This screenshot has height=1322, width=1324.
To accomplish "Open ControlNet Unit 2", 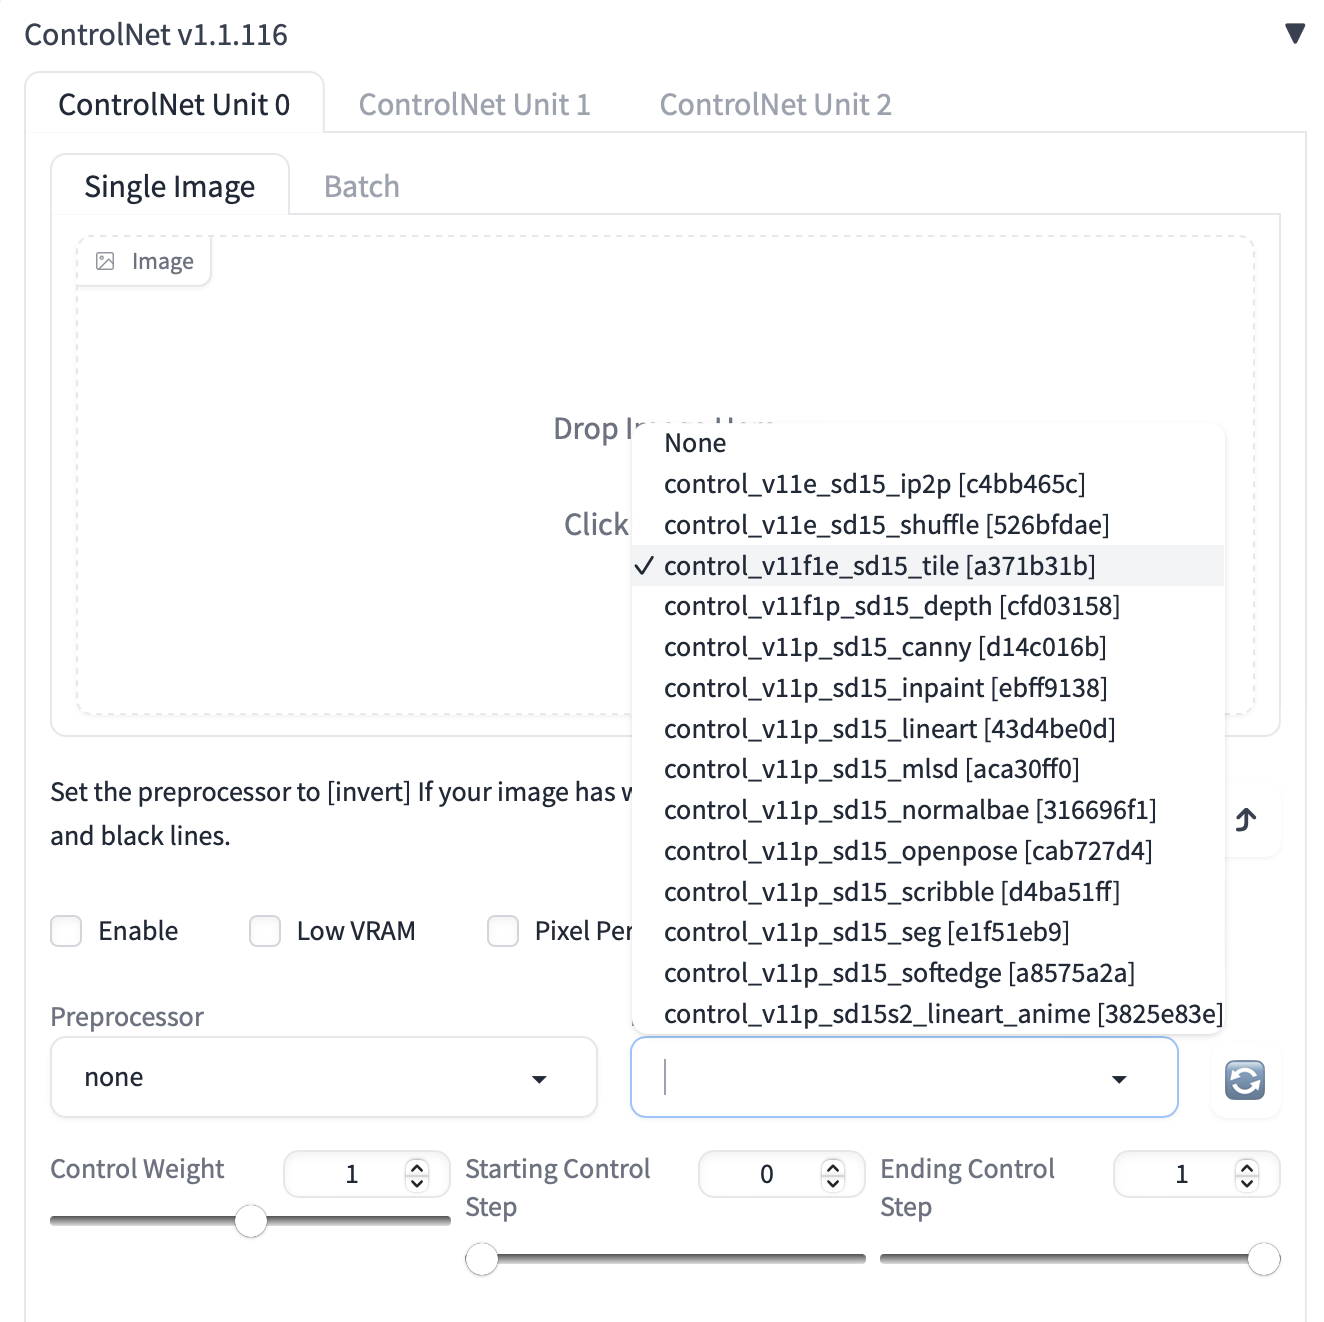I will pyautogui.click(x=776, y=104).
